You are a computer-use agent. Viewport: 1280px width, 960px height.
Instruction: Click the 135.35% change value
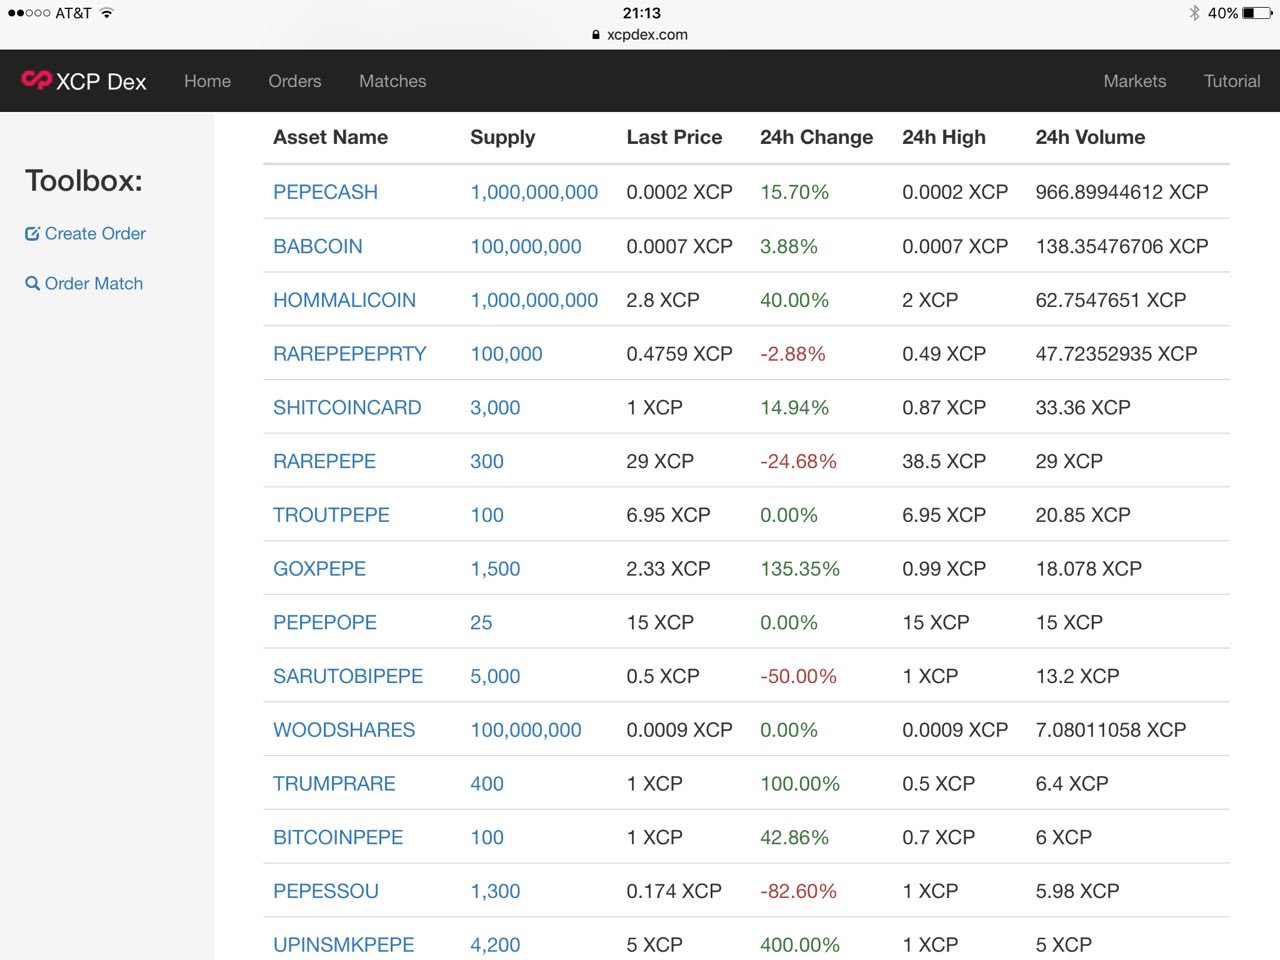(x=800, y=569)
